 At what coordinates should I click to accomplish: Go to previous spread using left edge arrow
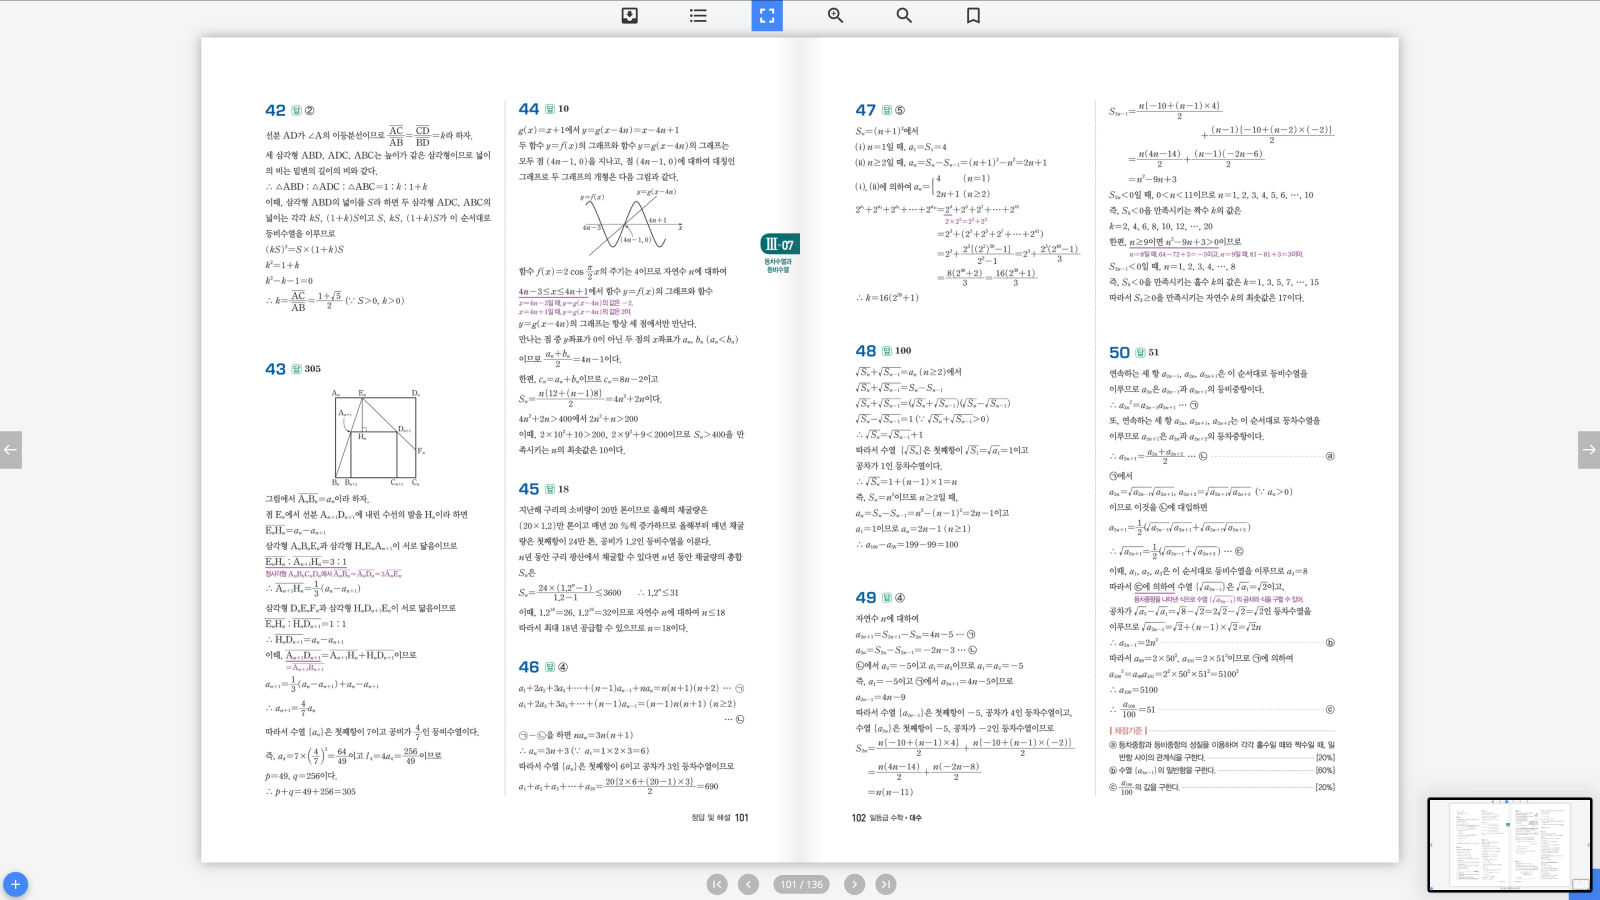(x=11, y=450)
